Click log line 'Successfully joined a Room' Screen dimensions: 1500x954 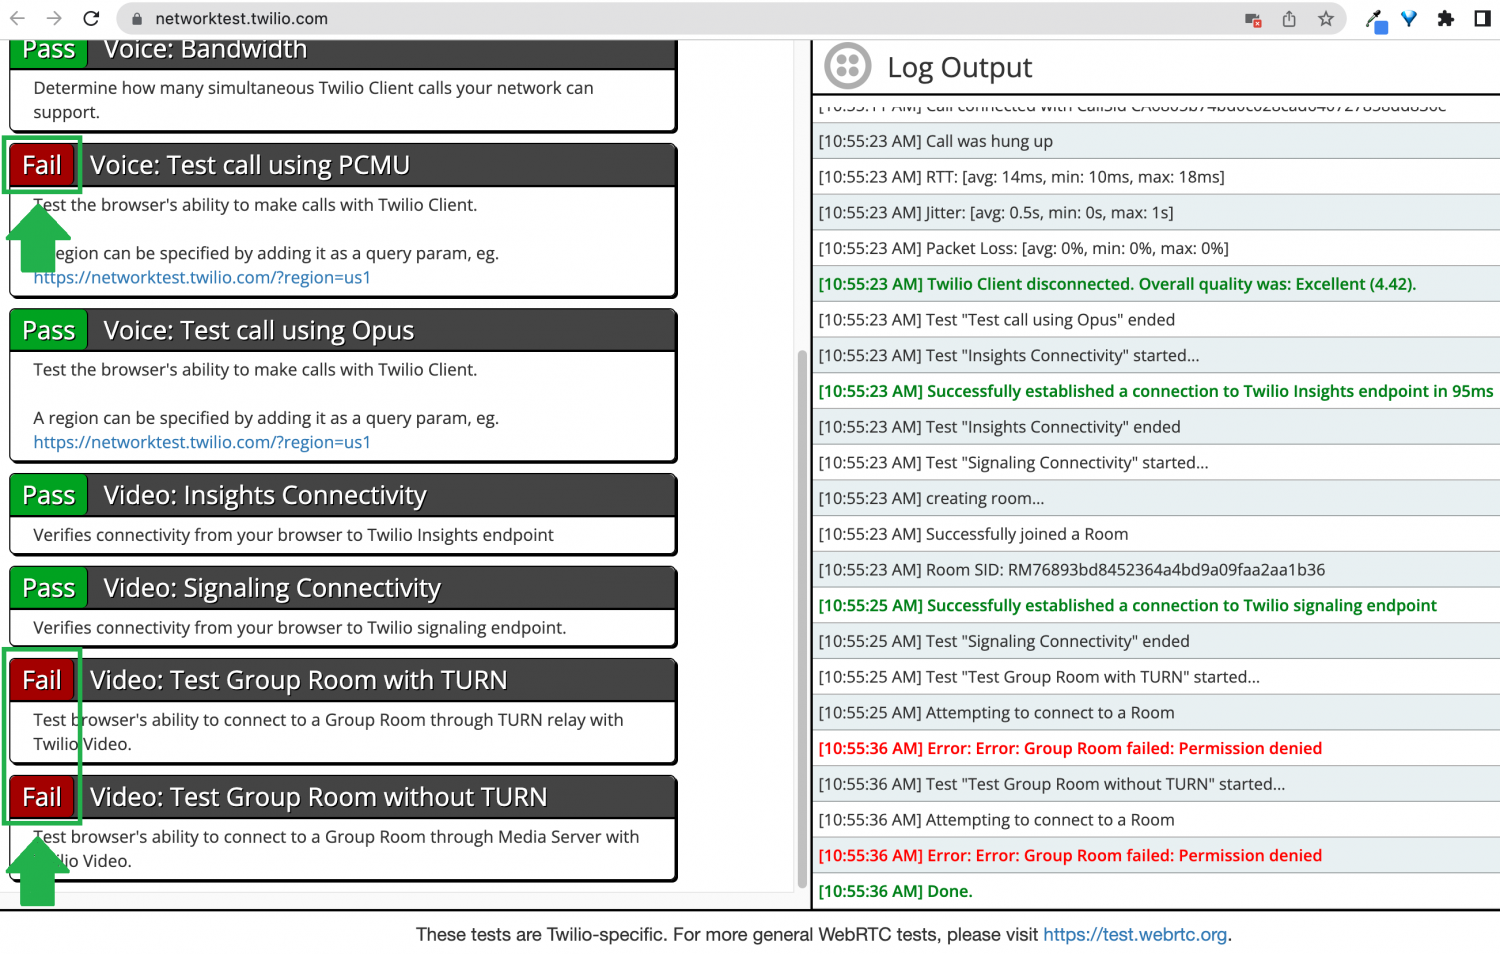[1156, 534]
